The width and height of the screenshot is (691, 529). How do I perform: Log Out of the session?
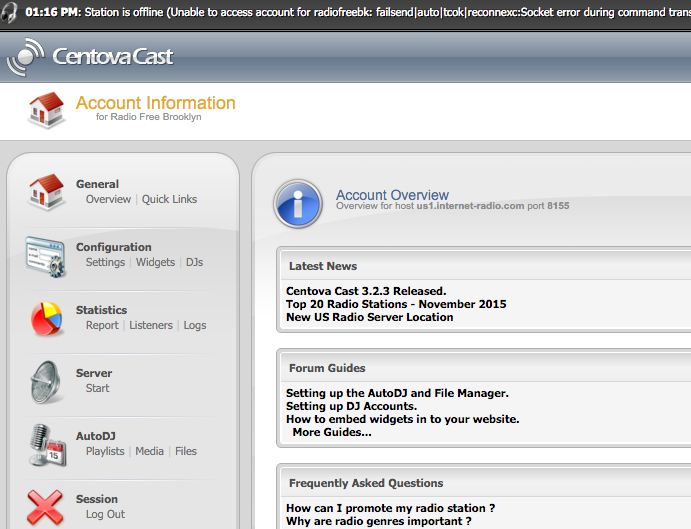click(105, 514)
